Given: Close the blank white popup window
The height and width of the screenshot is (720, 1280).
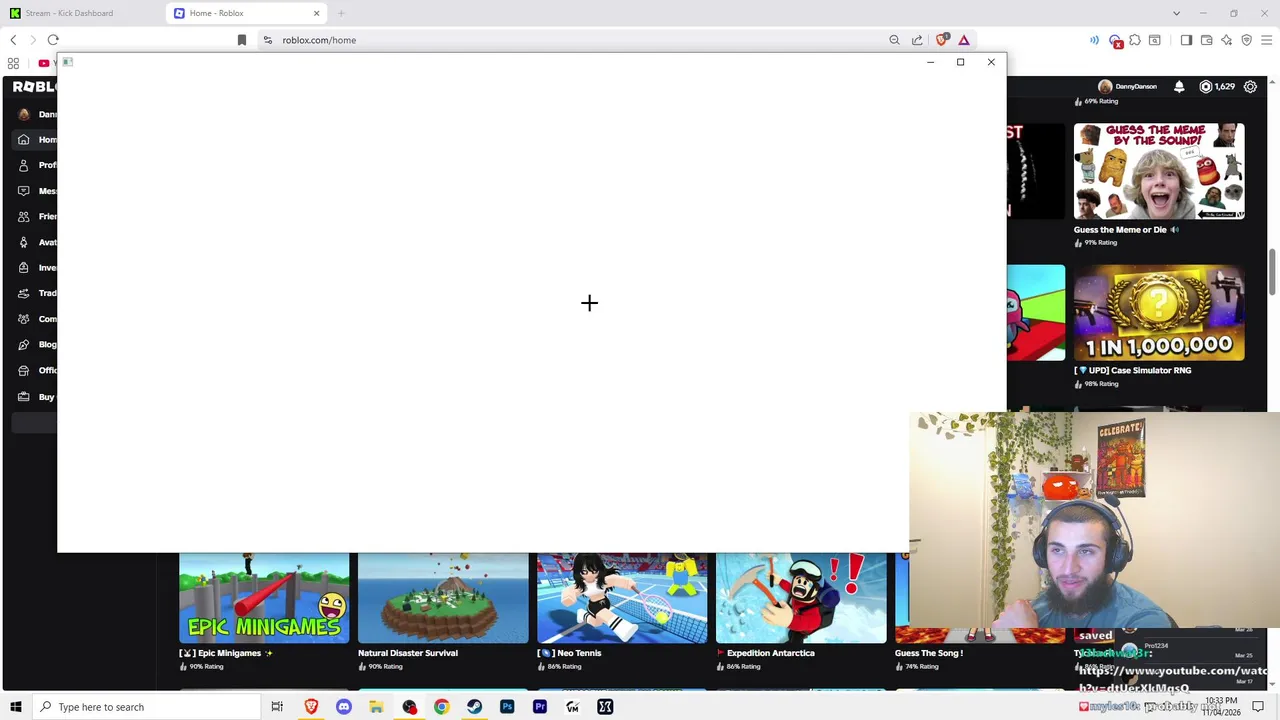Looking at the screenshot, I should tap(991, 62).
